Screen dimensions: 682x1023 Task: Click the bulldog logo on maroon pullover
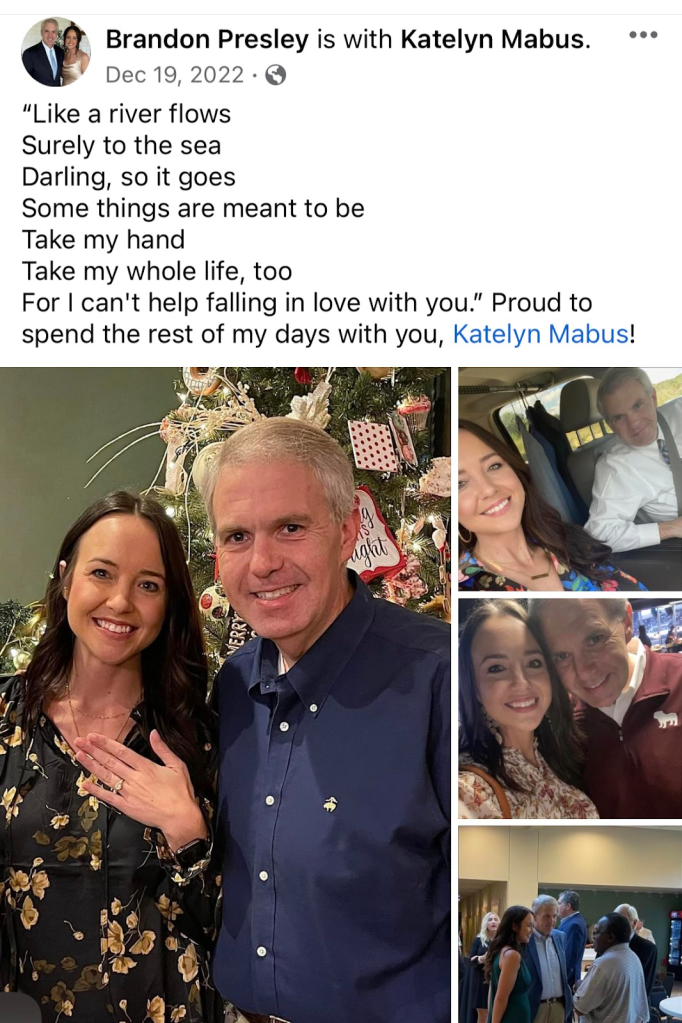[x=666, y=720]
